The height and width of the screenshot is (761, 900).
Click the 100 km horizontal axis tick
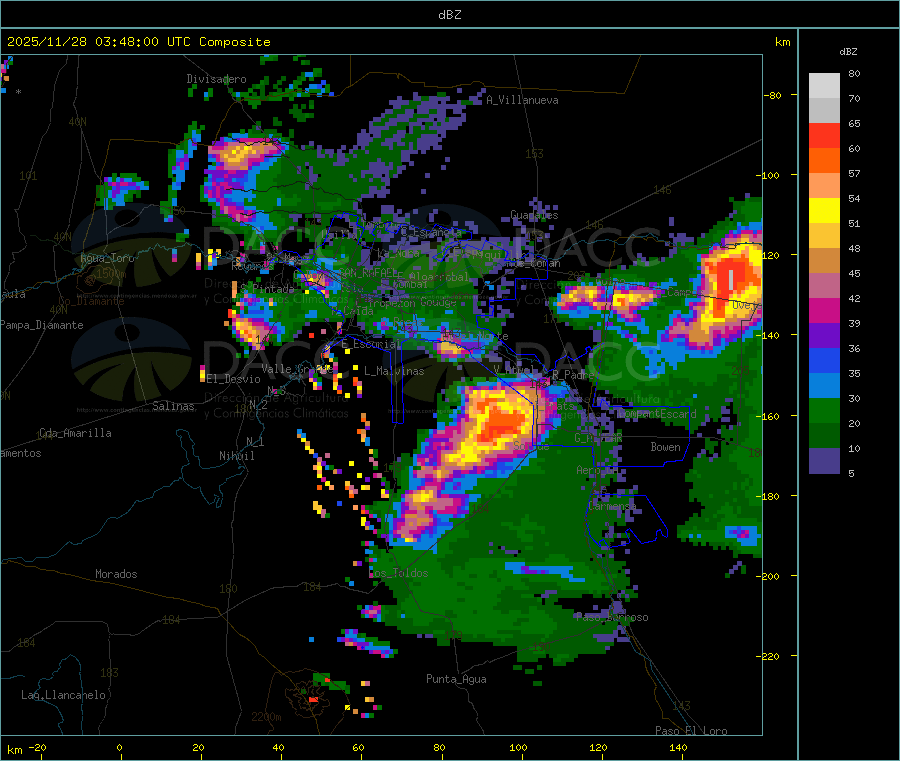(x=518, y=747)
